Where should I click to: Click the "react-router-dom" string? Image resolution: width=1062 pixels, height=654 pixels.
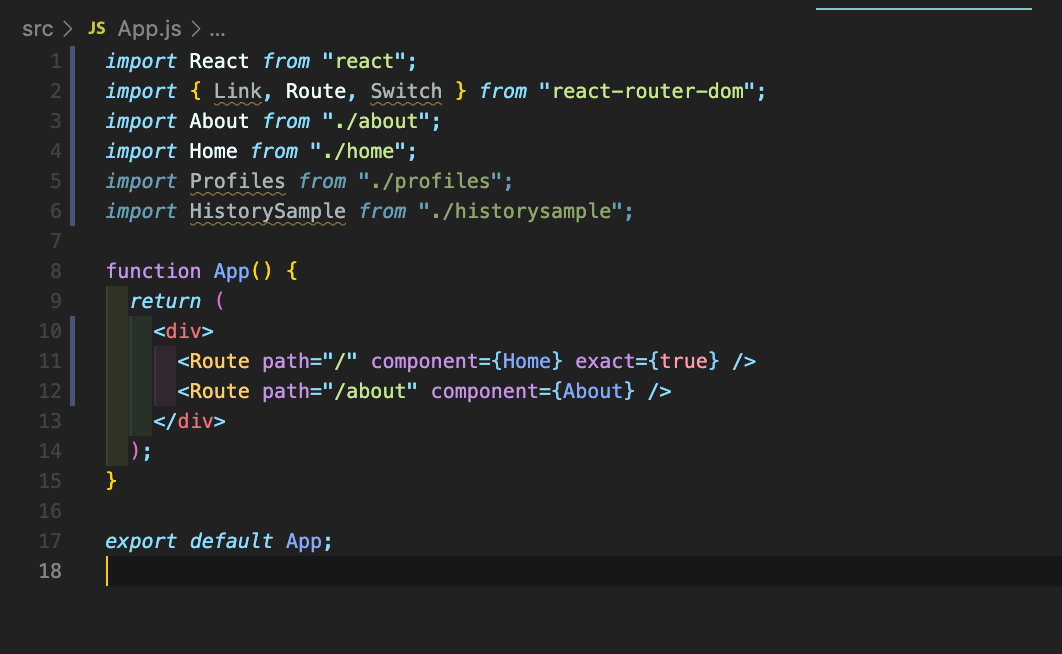click(x=647, y=91)
